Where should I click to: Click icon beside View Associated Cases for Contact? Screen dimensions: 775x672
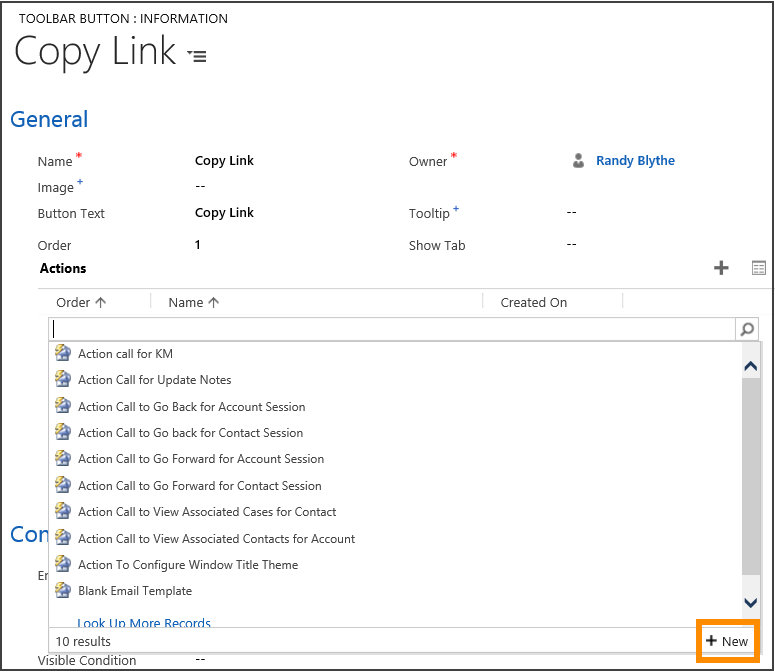coord(63,511)
